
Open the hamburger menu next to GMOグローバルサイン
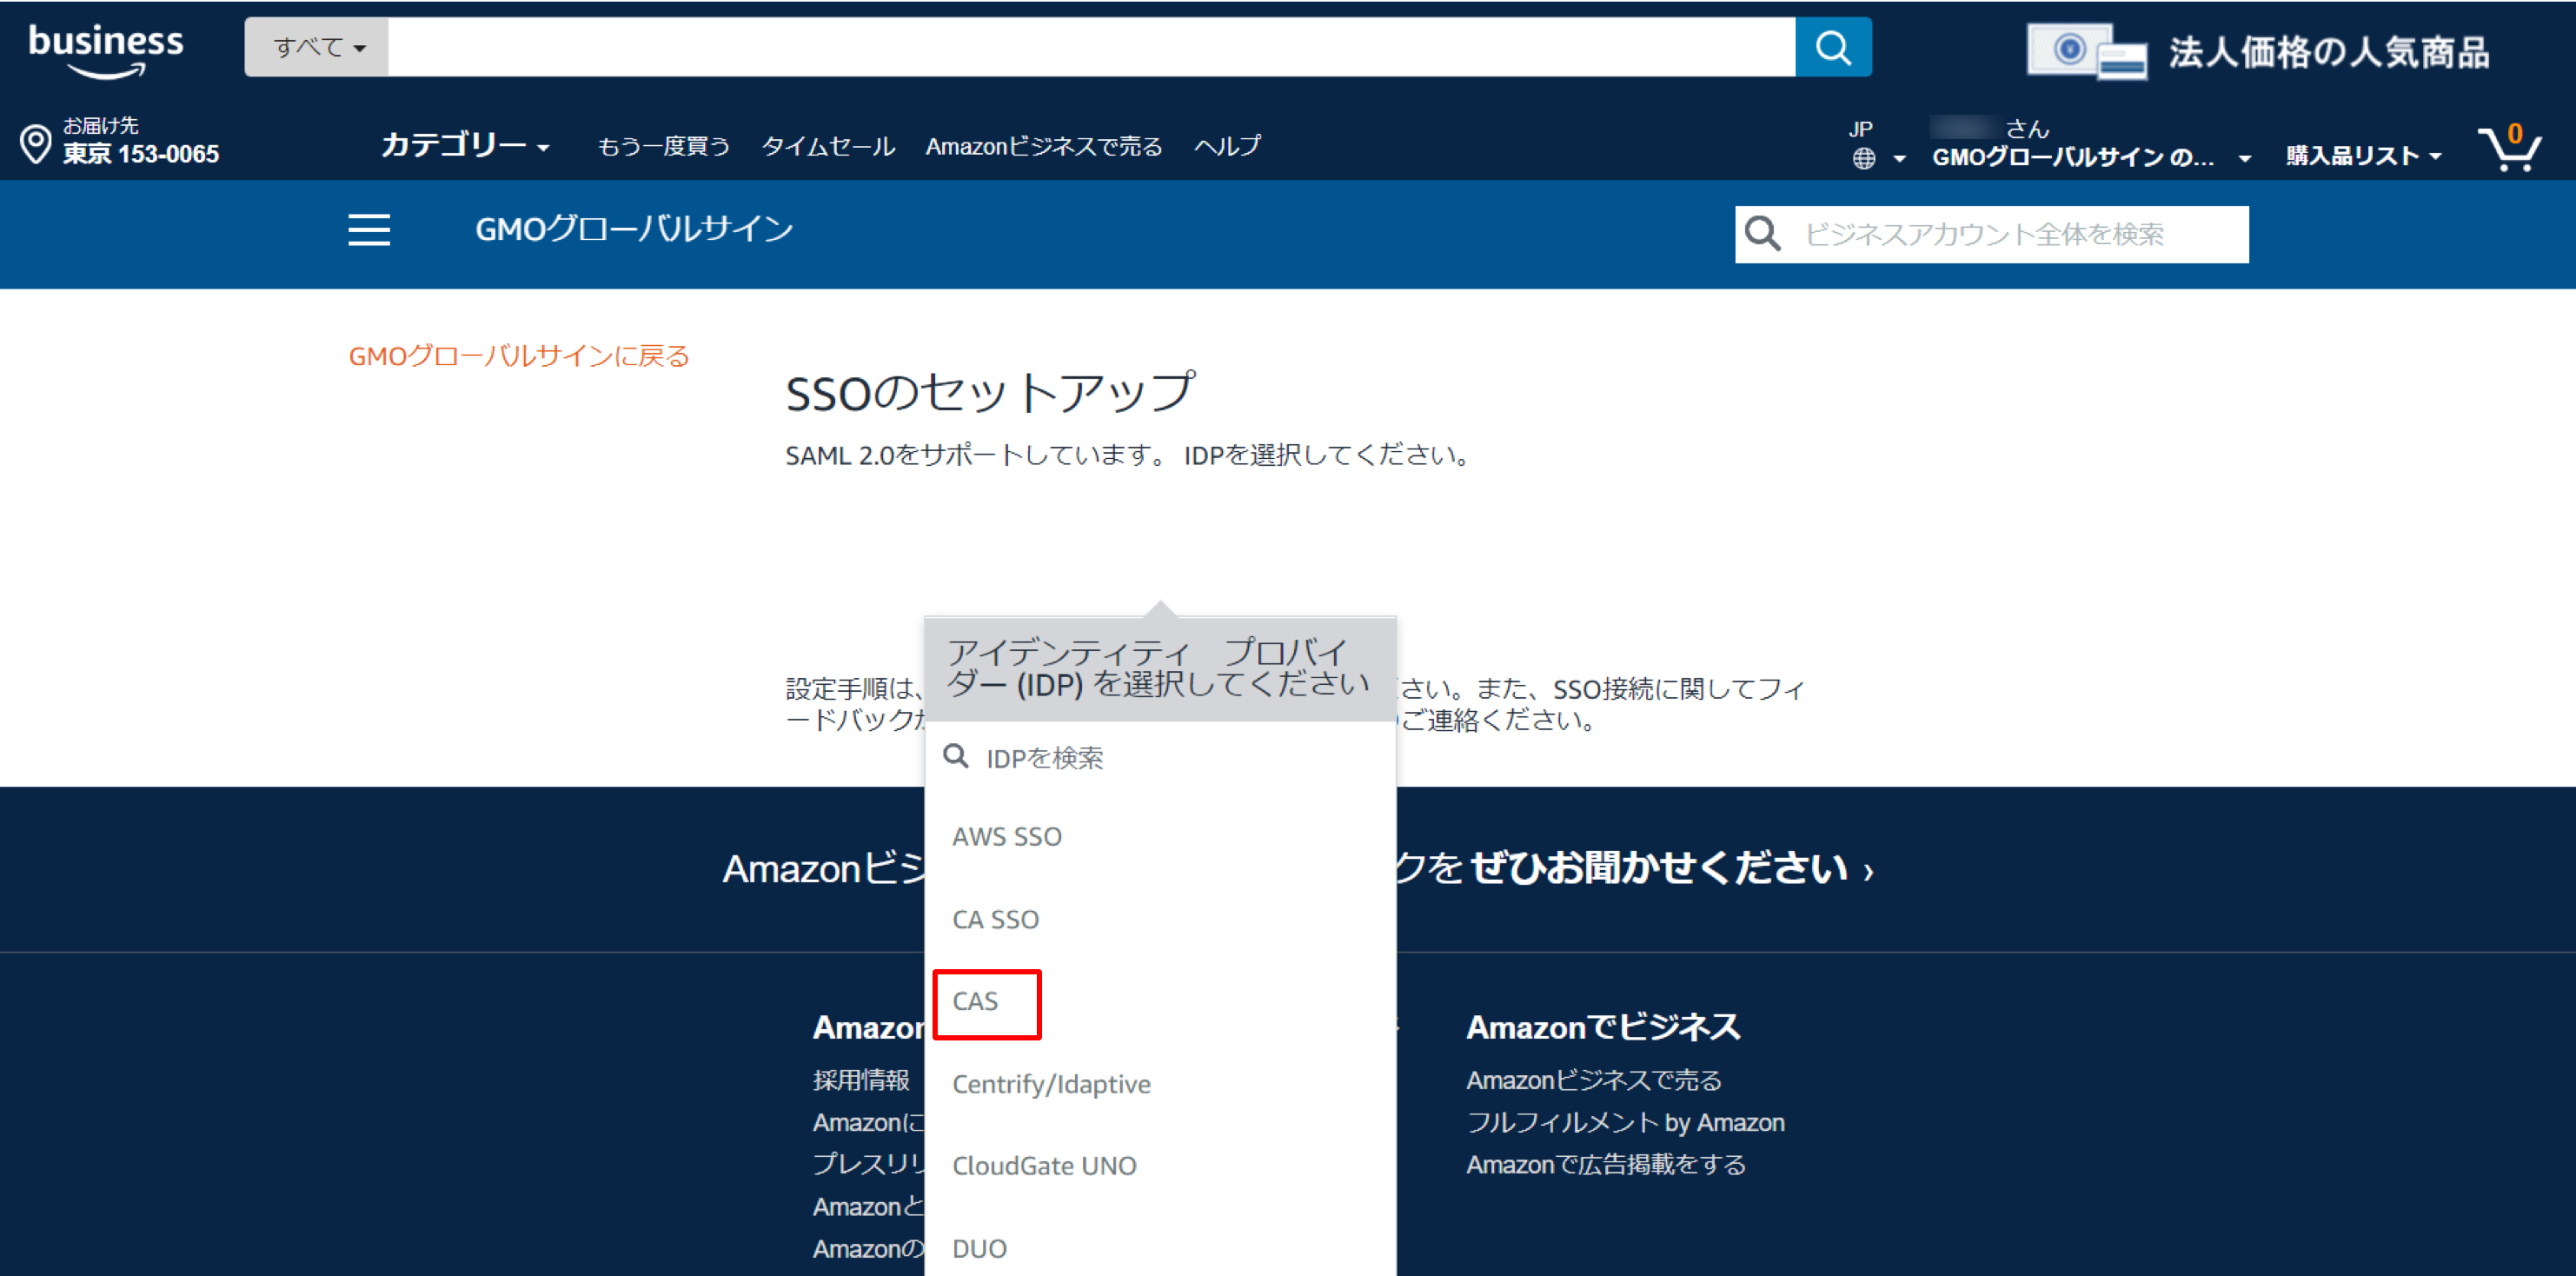369,230
